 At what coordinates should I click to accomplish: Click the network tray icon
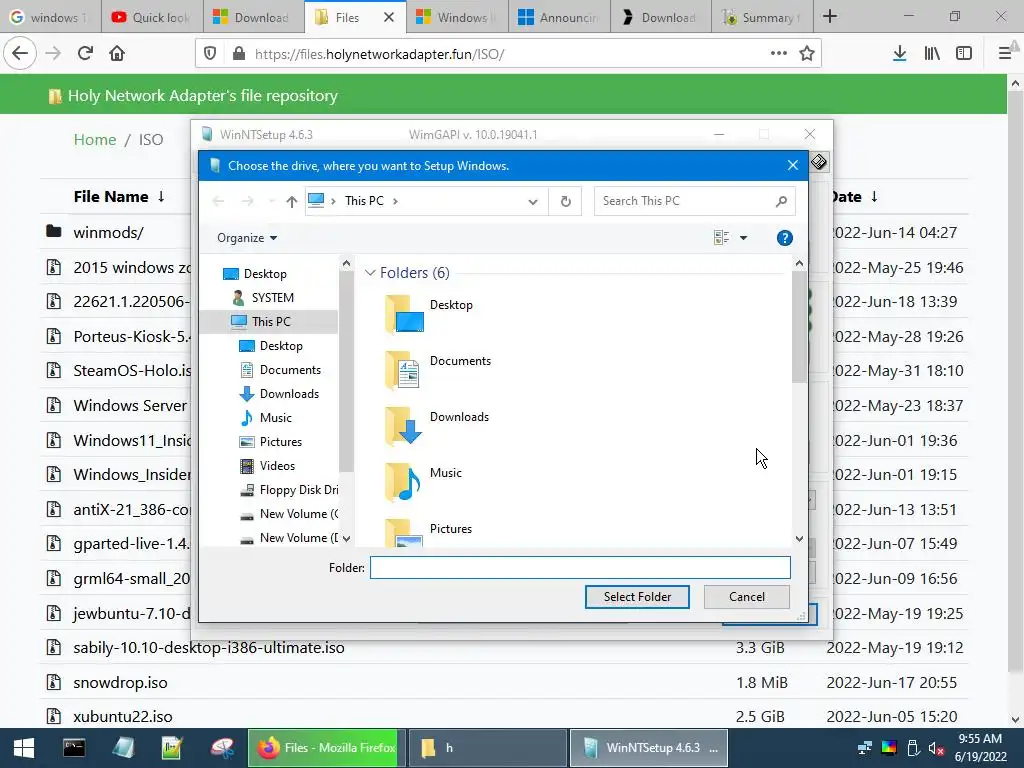click(865, 748)
